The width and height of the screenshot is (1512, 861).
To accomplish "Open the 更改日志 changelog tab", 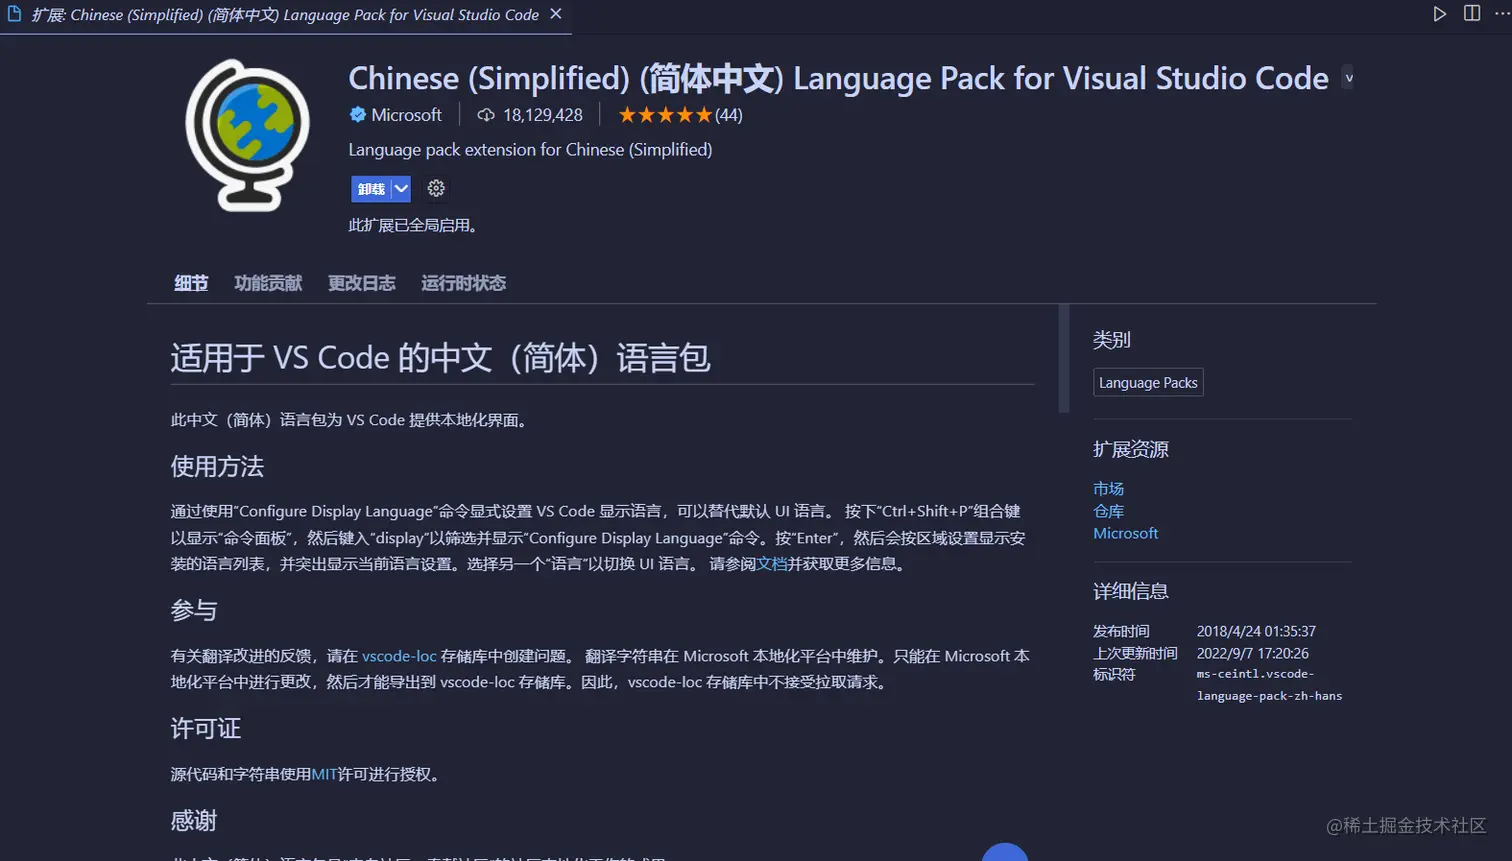I will tap(362, 283).
